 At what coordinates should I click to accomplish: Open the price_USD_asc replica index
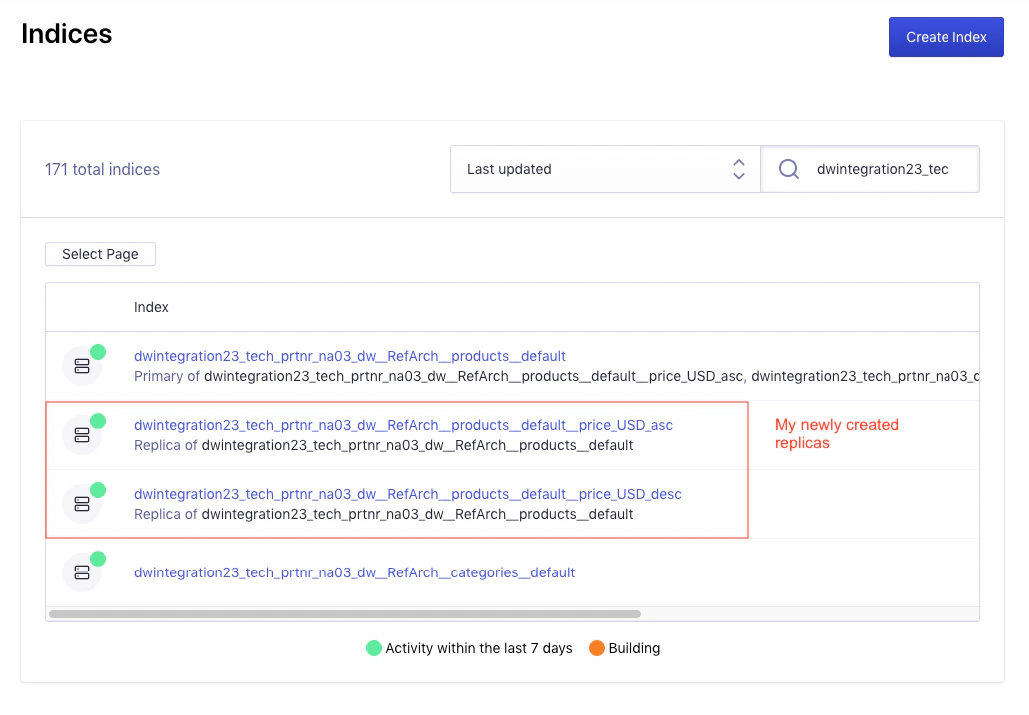[403, 425]
